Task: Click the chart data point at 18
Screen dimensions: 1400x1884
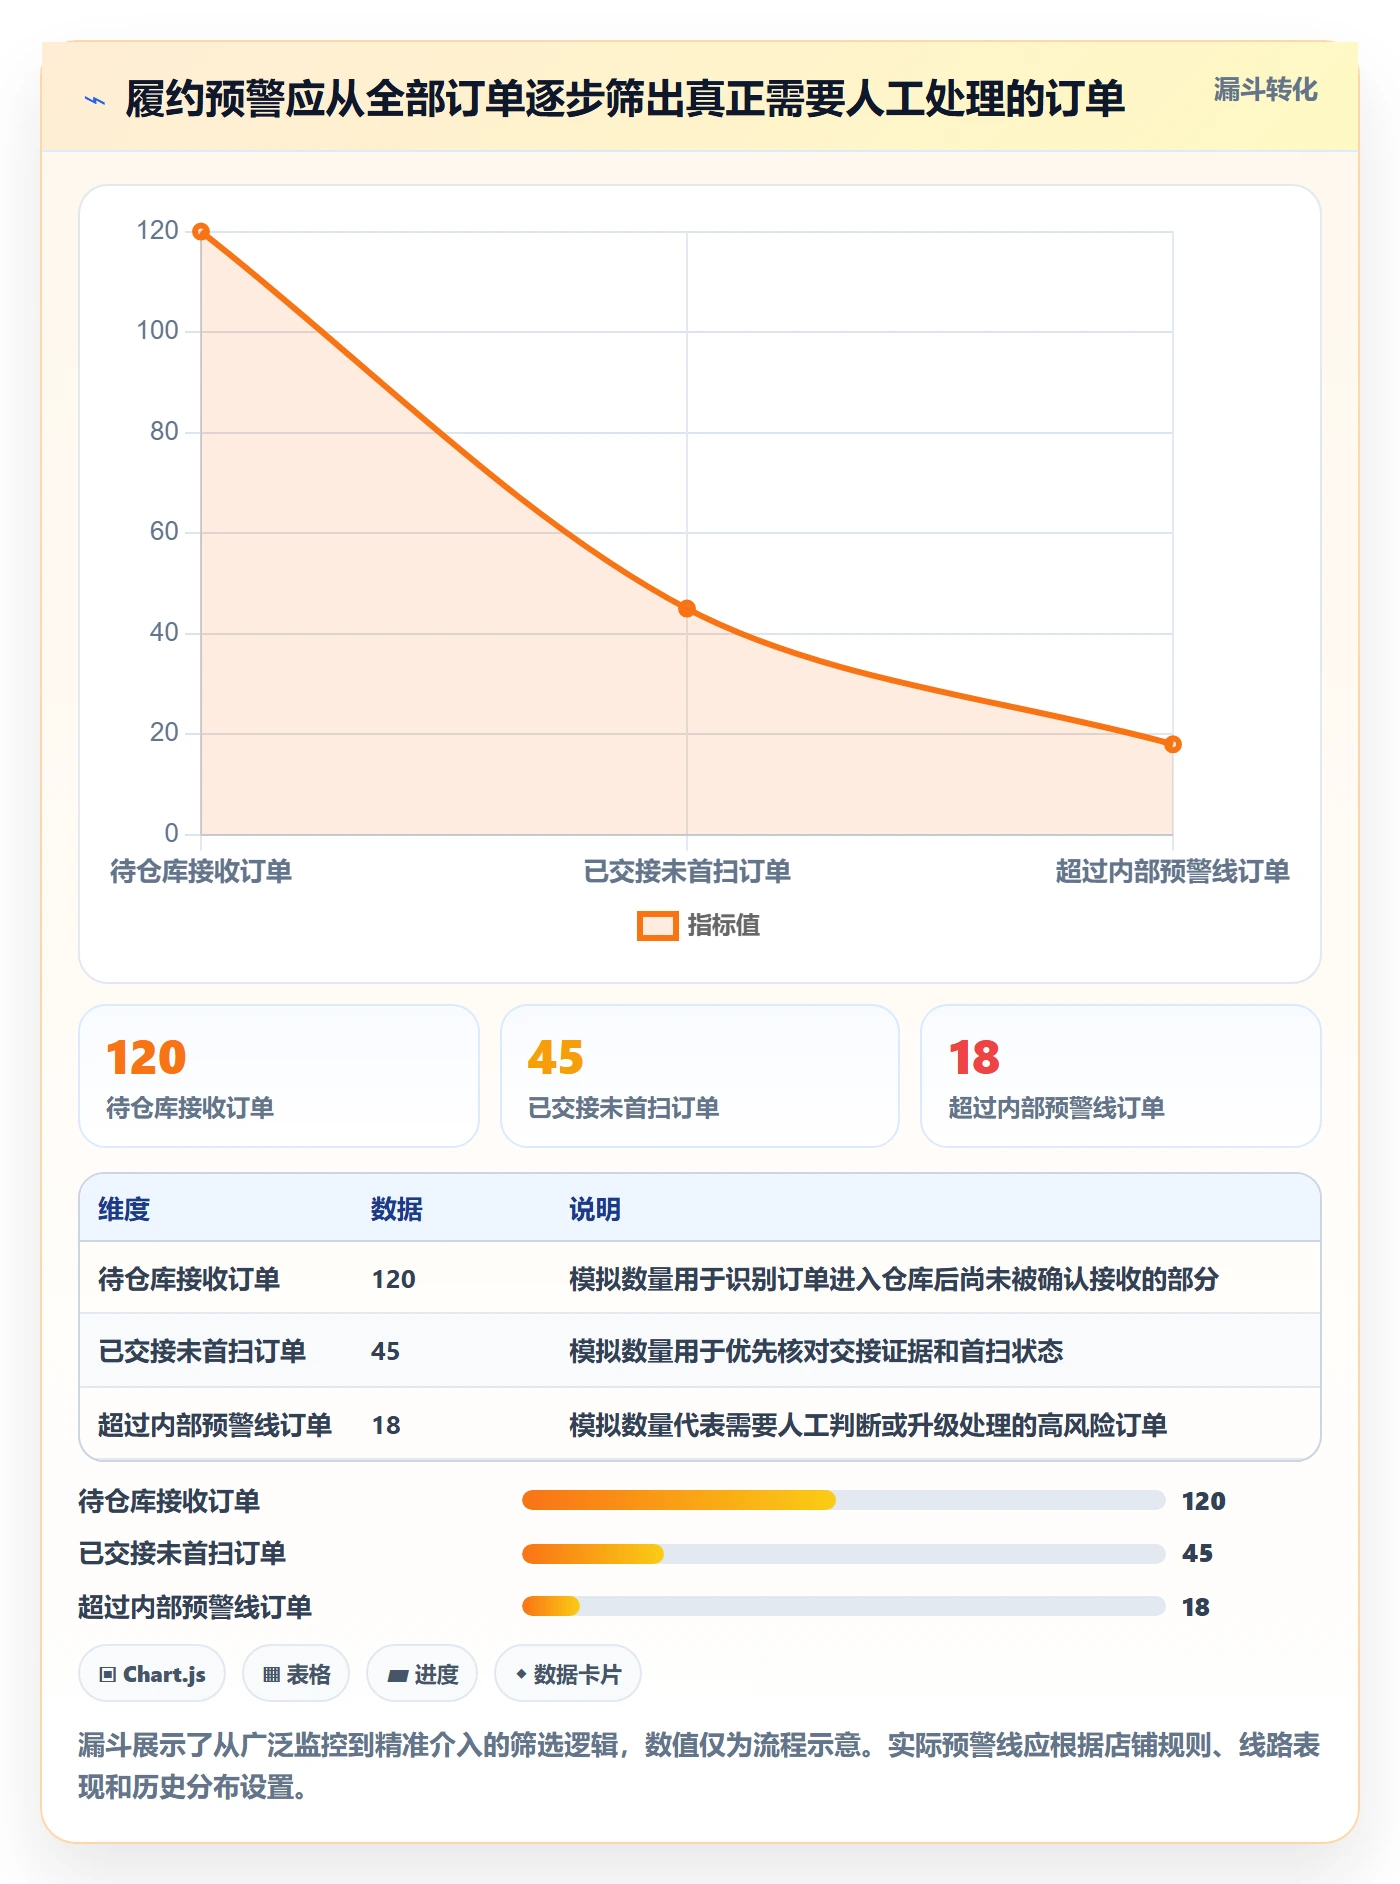Action: coord(1173,744)
